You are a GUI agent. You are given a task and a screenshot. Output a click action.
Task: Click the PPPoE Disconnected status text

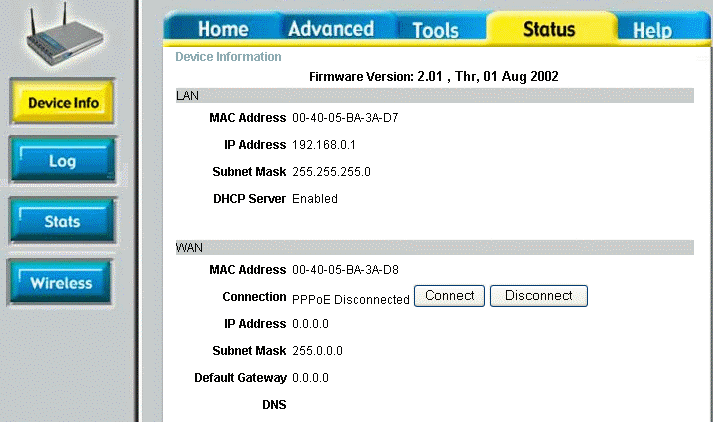[351, 299]
